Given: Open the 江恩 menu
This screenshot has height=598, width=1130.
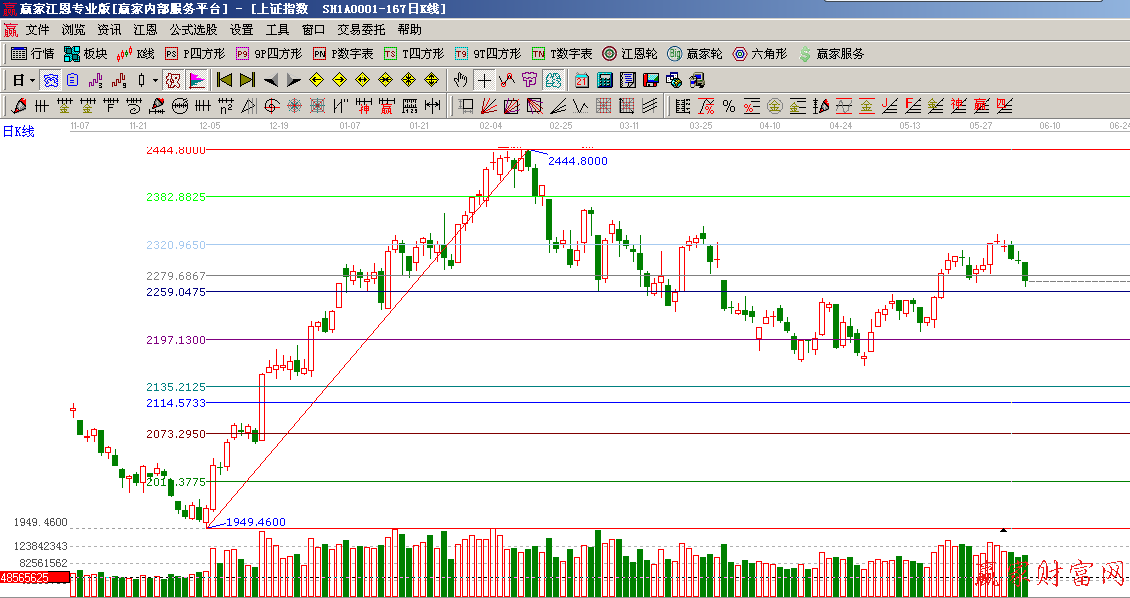Looking at the screenshot, I should point(145,30).
